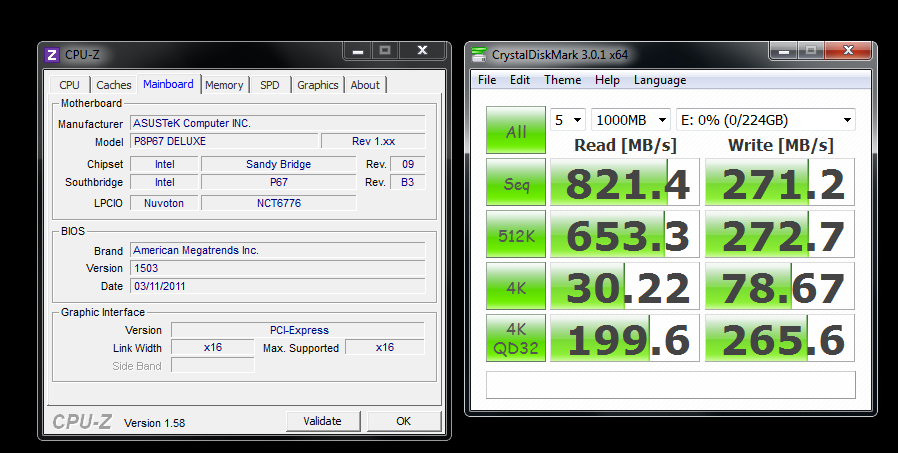898x453 pixels.
Task: Open the Memory tab
Action: tap(224, 85)
